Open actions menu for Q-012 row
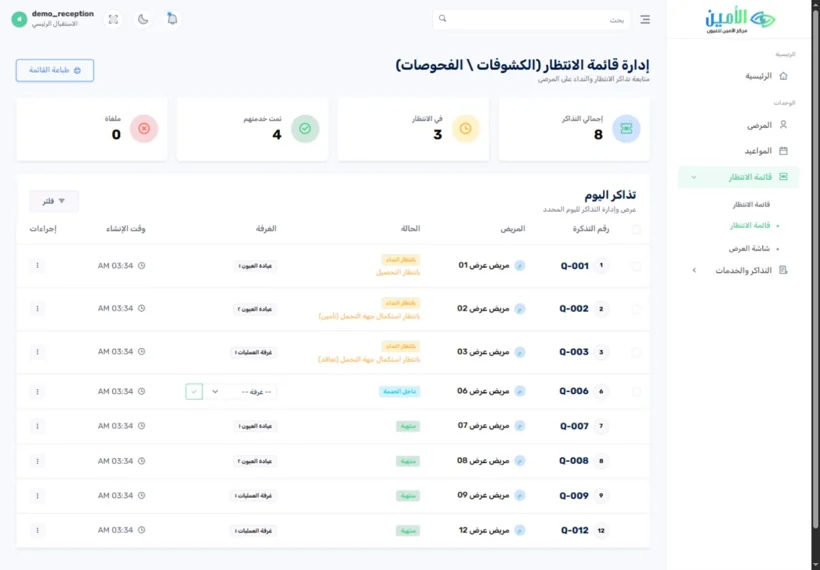Screen dimensions: 820x570 click(x=37, y=530)
